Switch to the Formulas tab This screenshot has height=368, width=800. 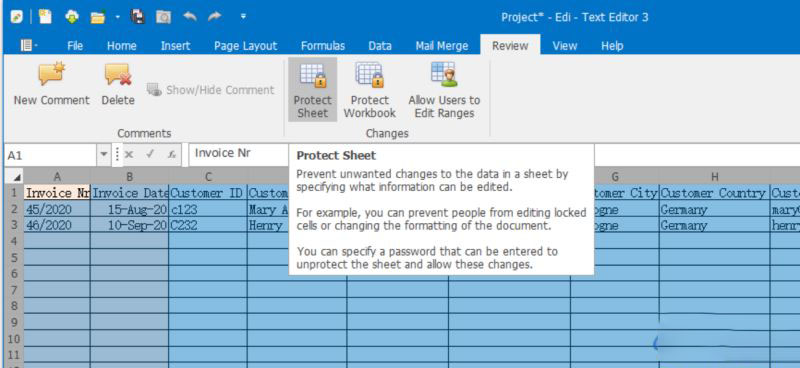323,46
